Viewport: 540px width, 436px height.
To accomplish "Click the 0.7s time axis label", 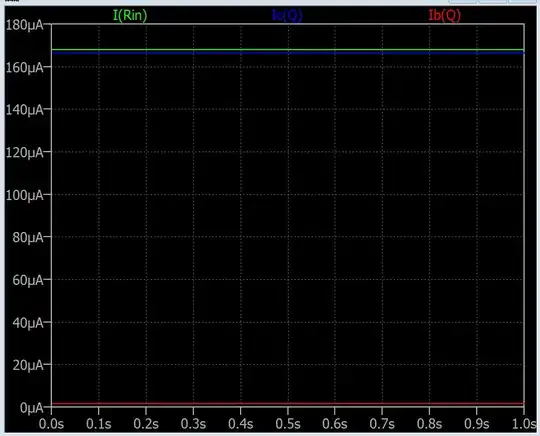I will (x=382, y=424).
